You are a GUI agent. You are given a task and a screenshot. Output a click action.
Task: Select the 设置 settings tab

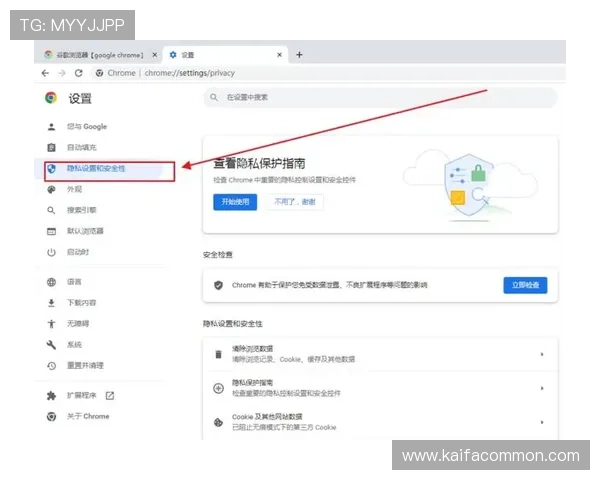click(x=226, y=55)
